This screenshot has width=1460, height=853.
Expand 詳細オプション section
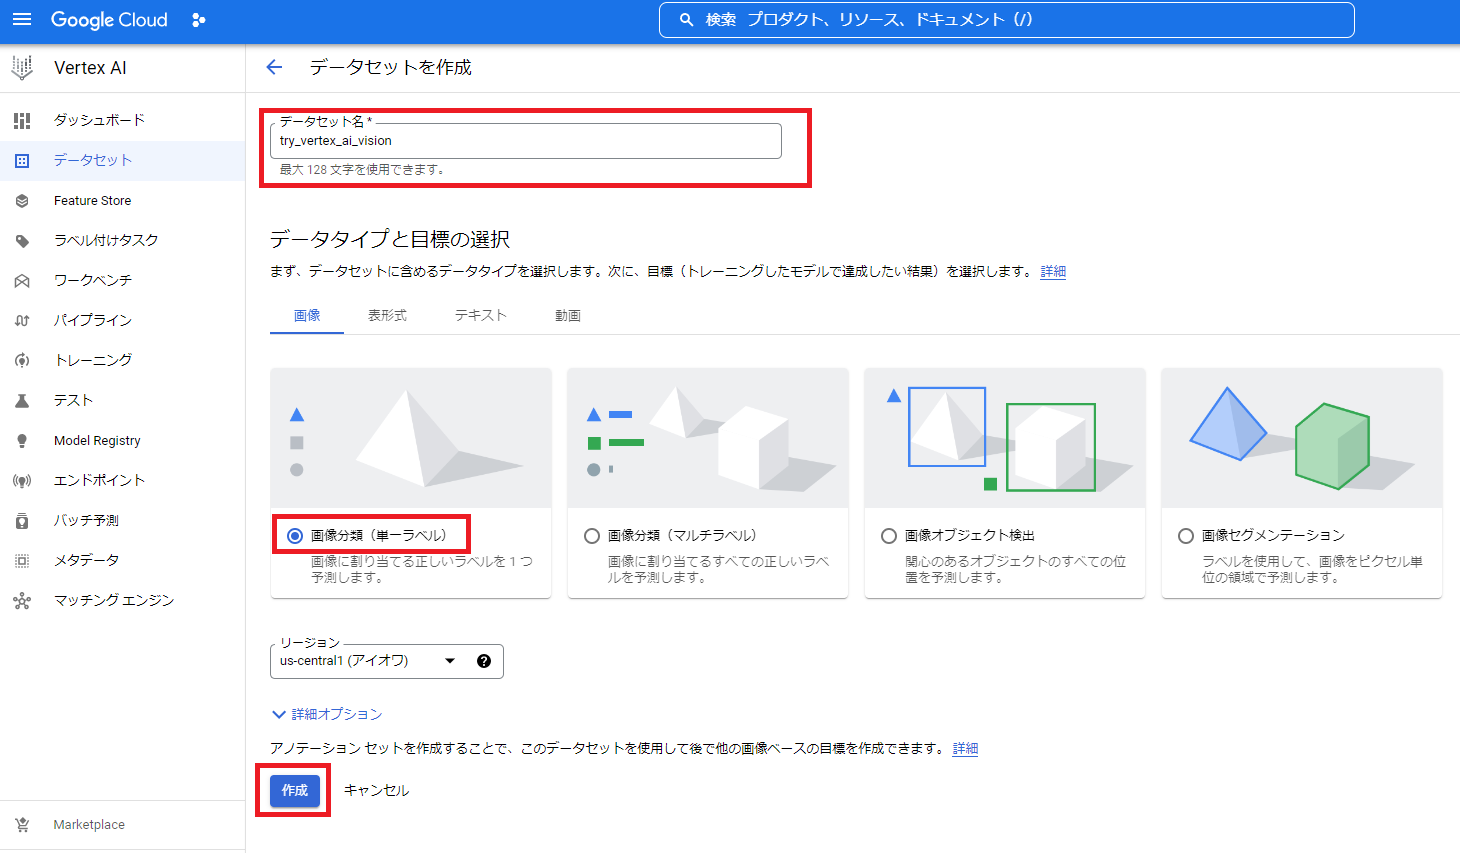327,714
